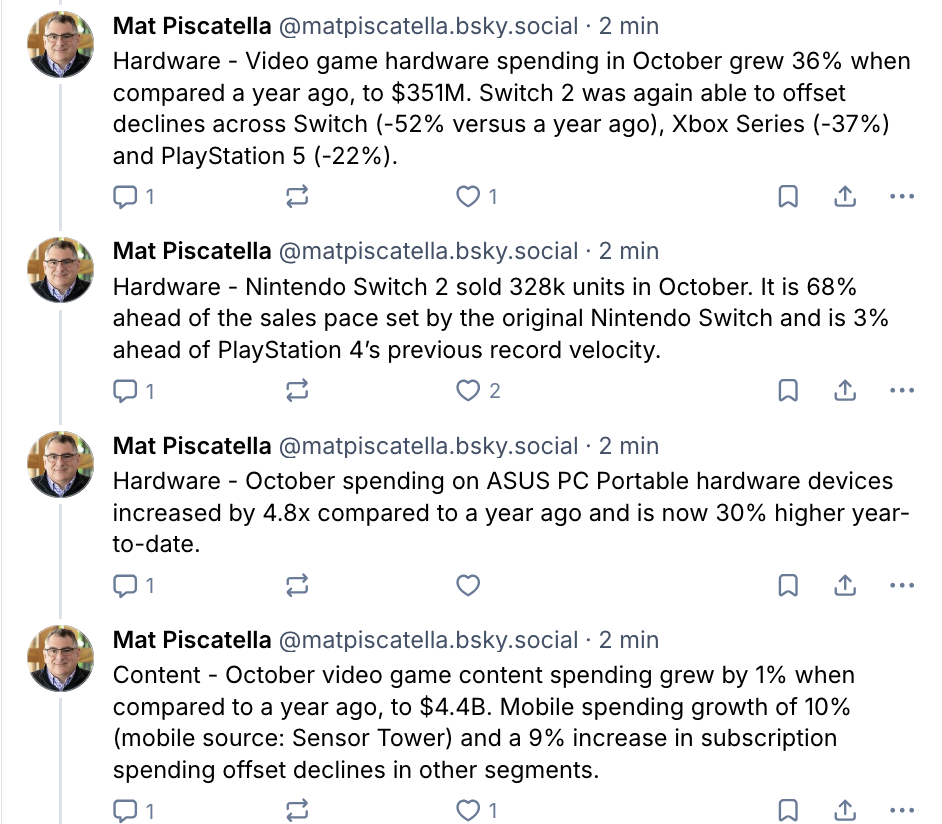Repost the $351M hardware spending post
The image size is (942, 824).
pyautogui.click(x=297, y=197)
